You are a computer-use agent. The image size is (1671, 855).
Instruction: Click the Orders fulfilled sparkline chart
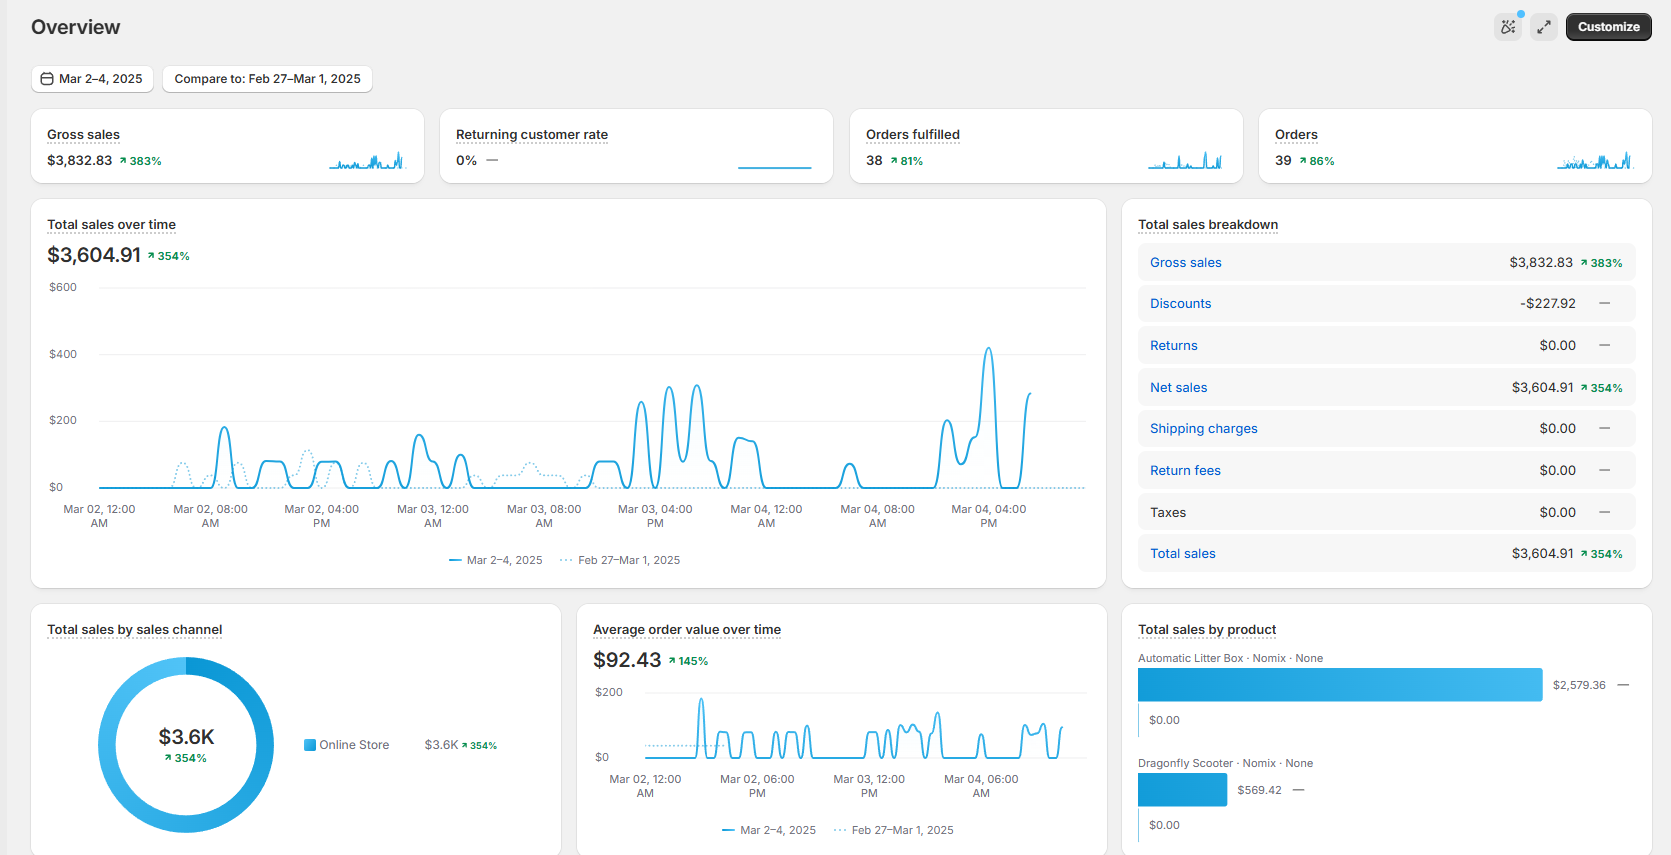point(1185,161)
